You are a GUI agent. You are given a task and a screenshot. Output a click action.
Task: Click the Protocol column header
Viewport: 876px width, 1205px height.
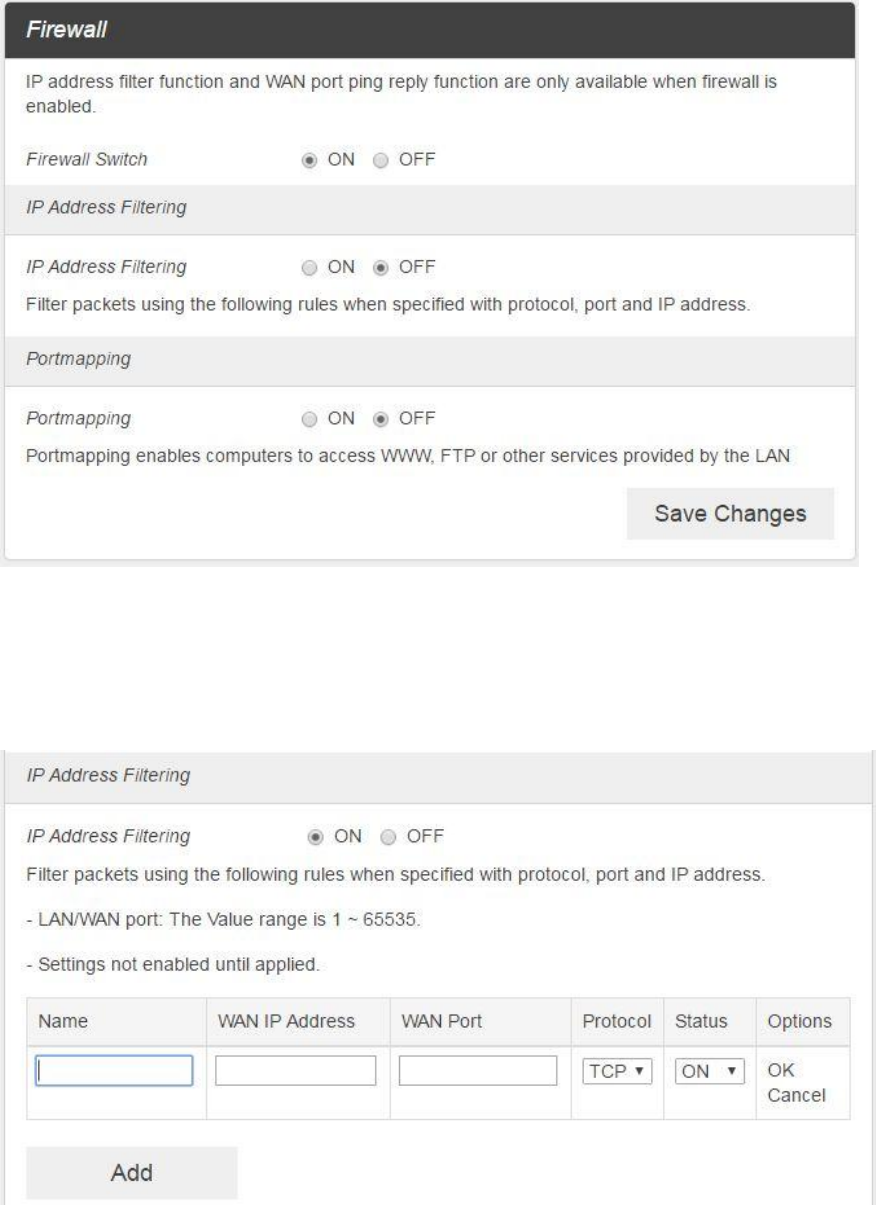(616, 1022)
